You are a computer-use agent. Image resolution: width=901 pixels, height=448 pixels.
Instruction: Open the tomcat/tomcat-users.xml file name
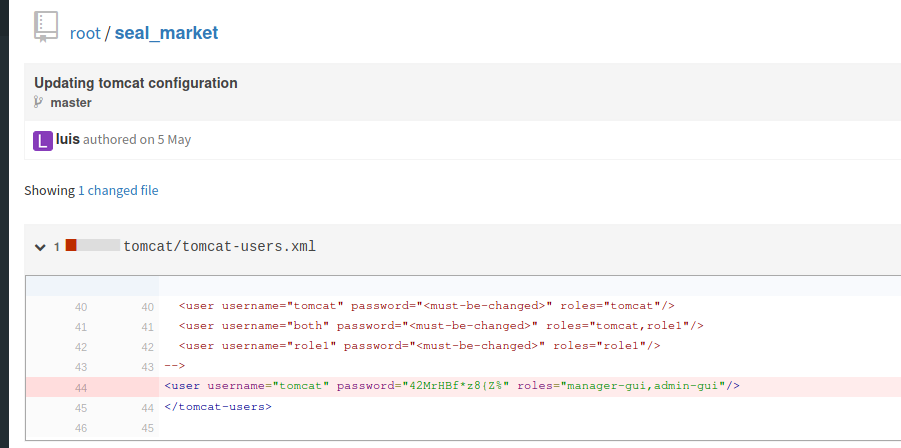pos(219,246)
